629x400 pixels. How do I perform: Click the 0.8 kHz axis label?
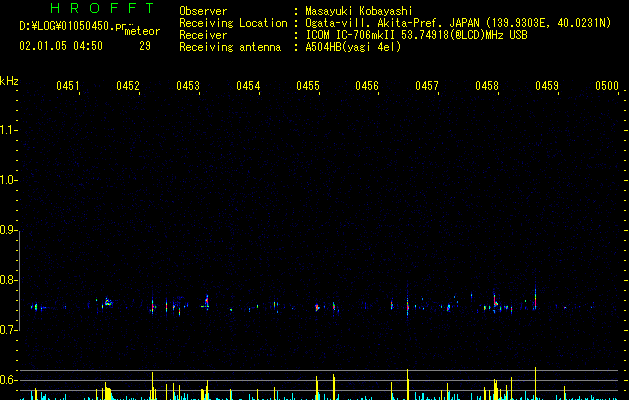click(x=8, y=280)
